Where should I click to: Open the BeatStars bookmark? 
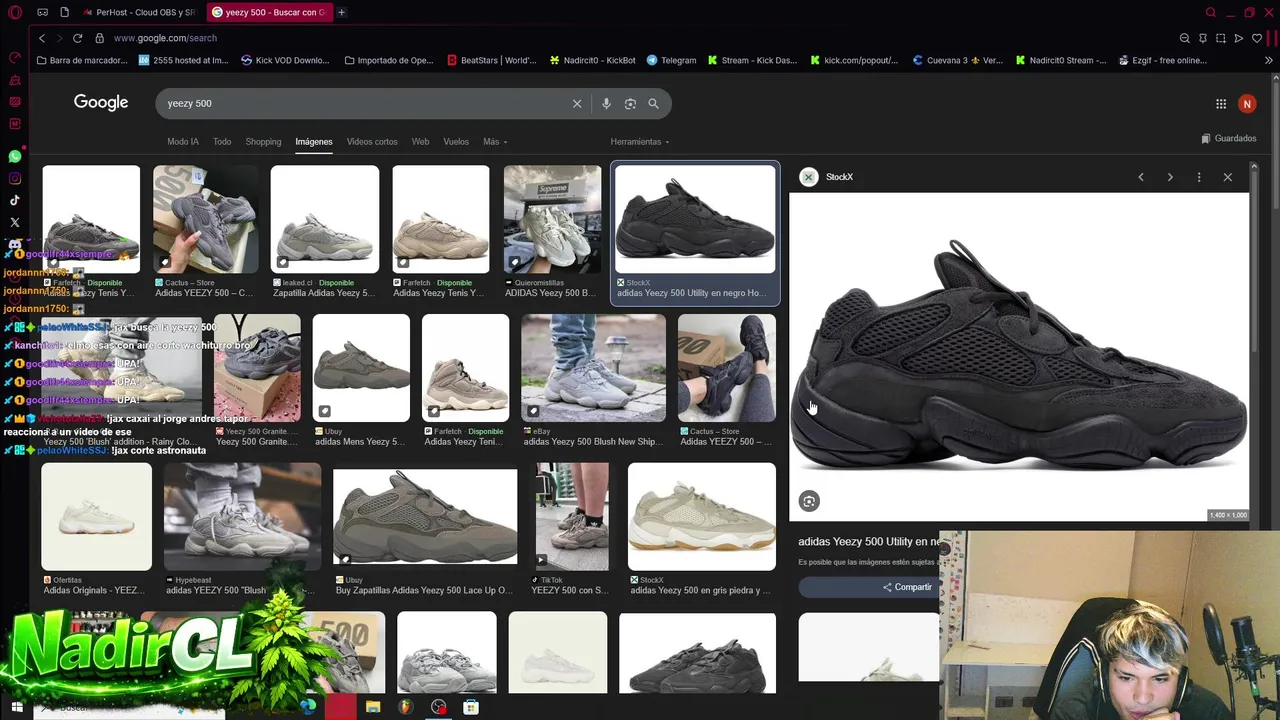click(492, 60)
